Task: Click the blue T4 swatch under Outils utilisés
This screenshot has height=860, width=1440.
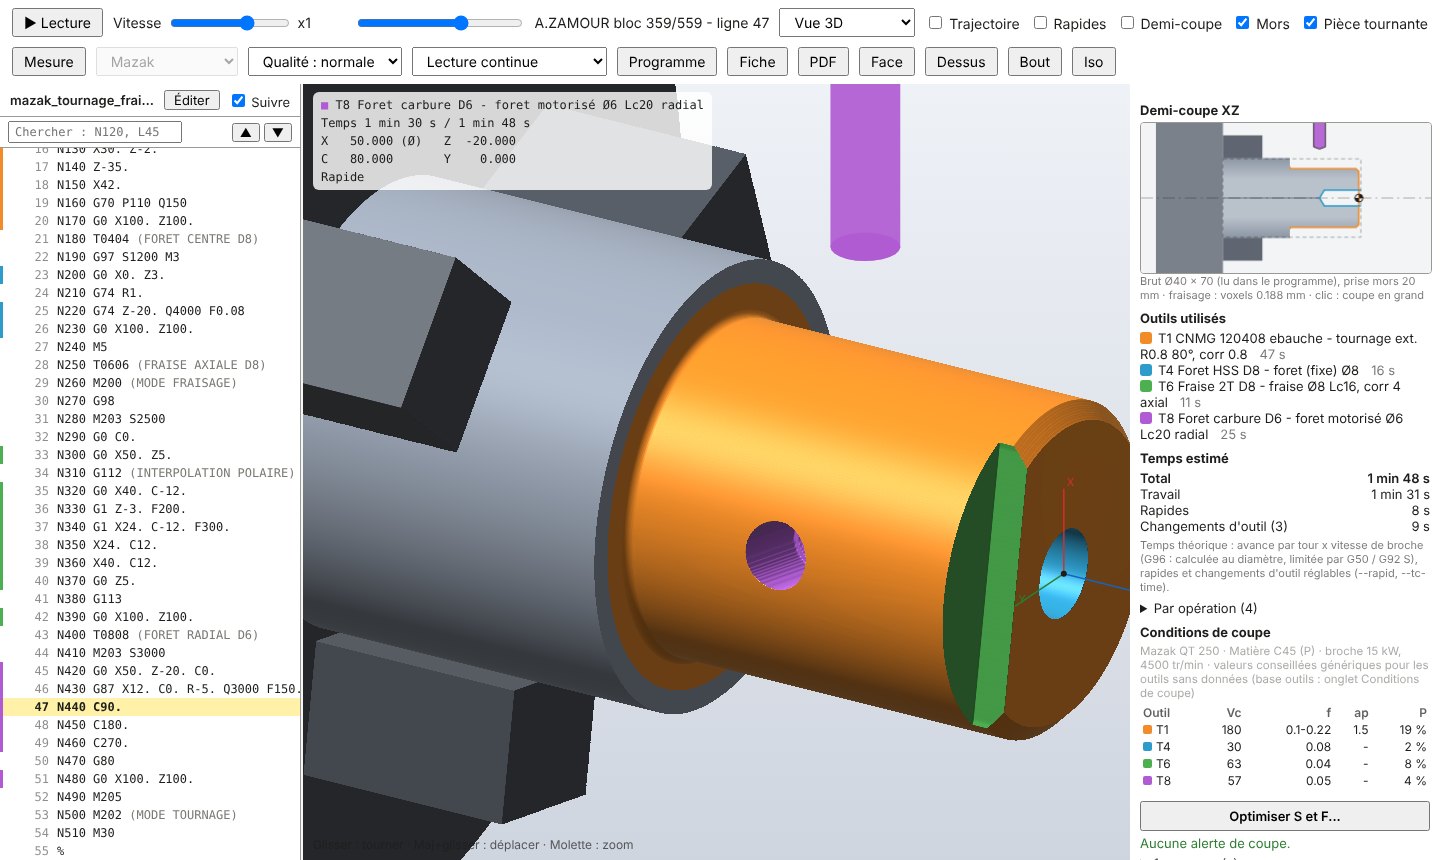Action: pos(1146,371)
